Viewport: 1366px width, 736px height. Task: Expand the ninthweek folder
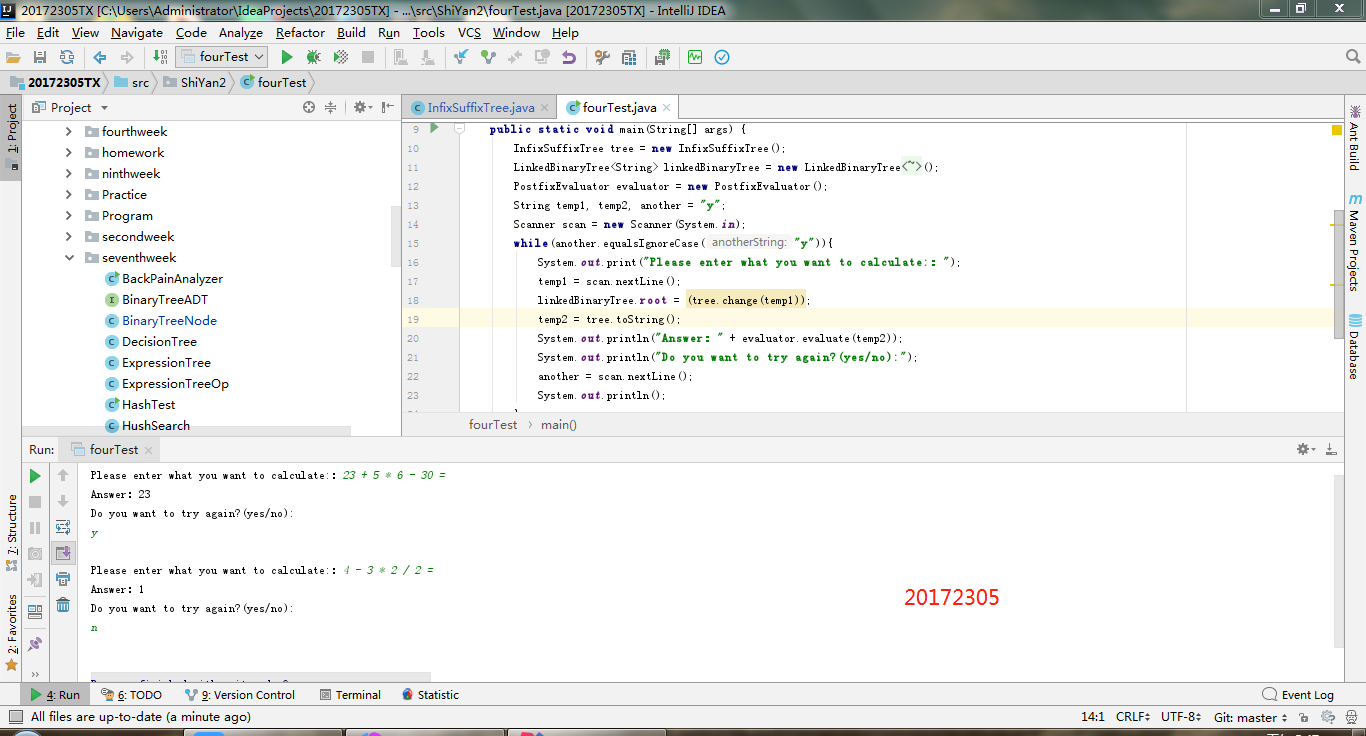click(x=69, y=173)
